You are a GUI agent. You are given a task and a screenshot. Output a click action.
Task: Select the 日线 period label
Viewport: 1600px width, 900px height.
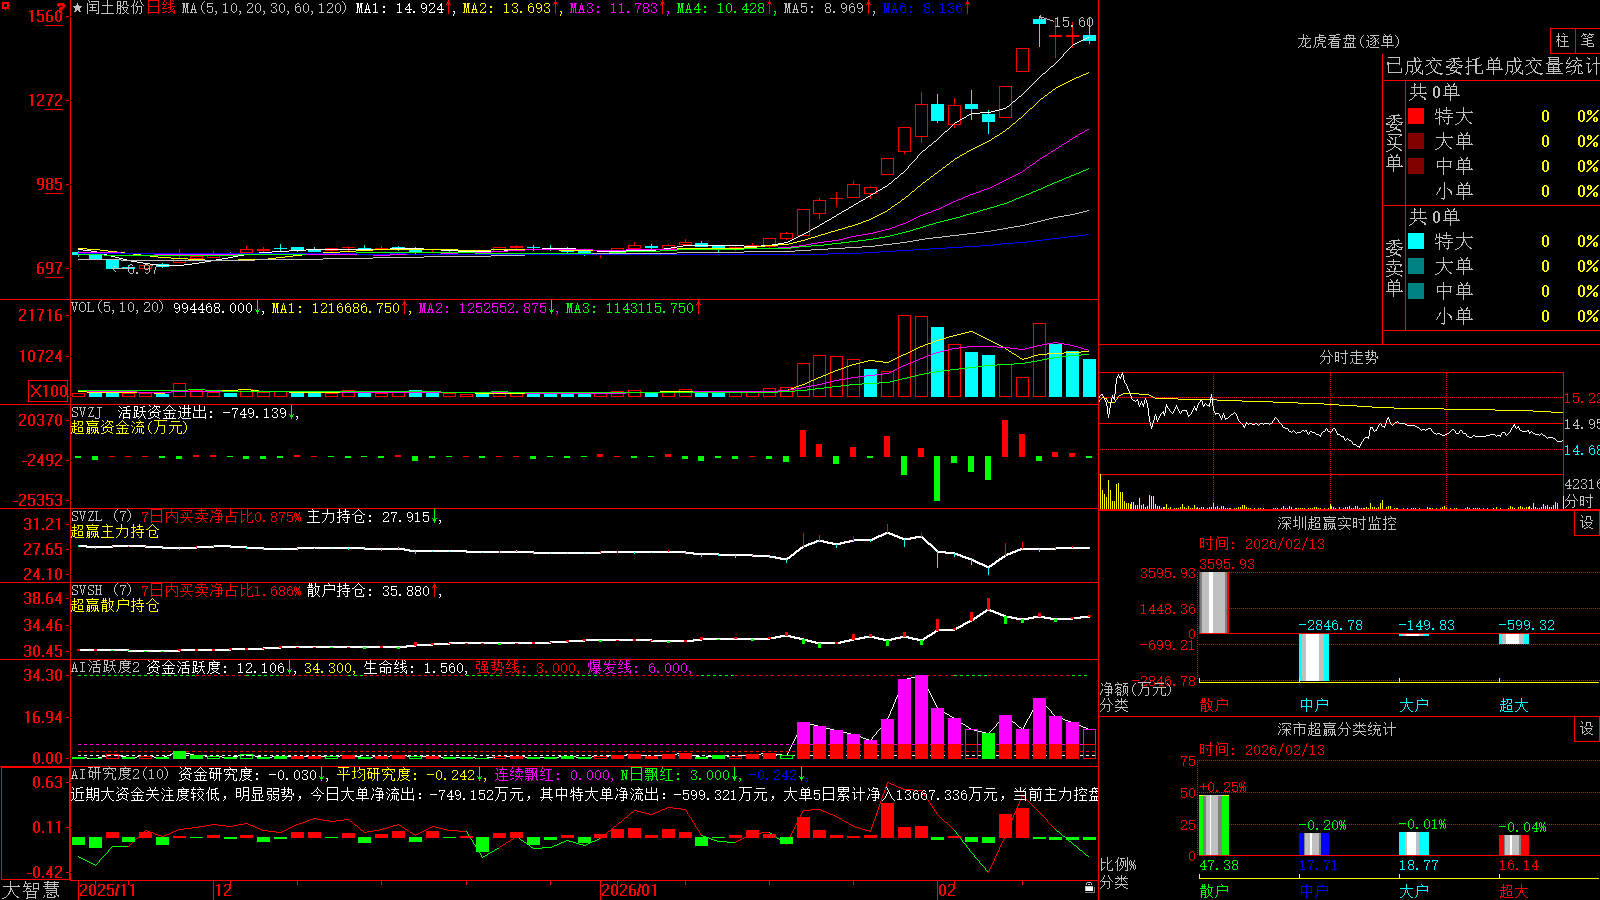pos(161,8)
